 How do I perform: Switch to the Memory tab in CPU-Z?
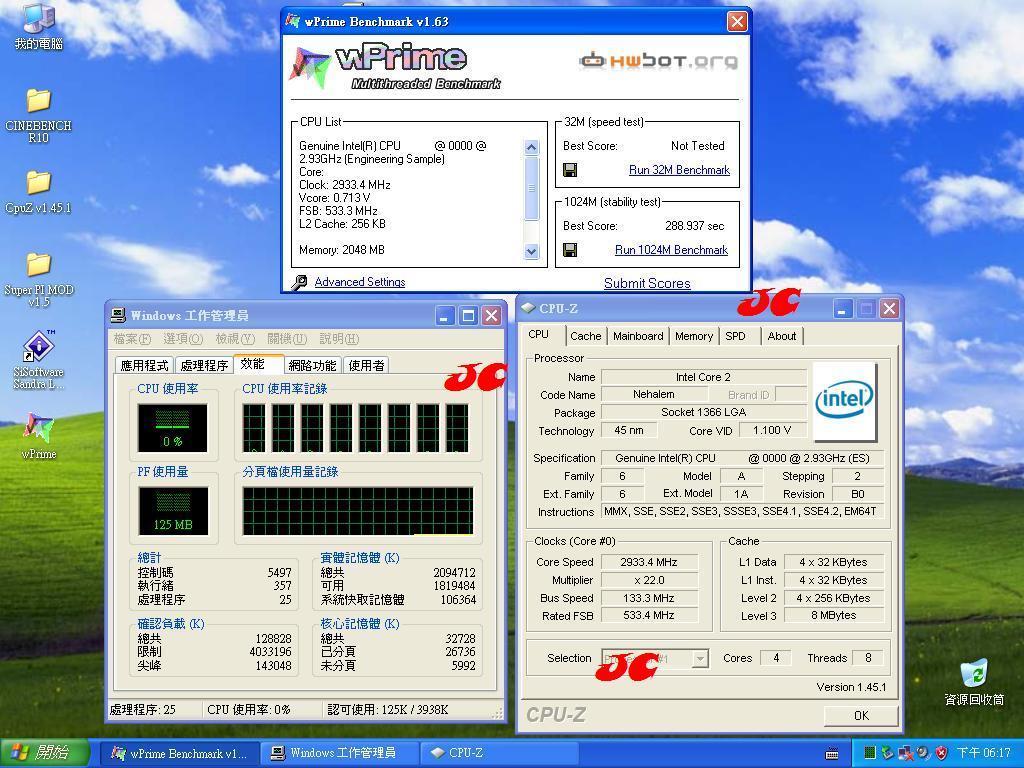(694, 336)
